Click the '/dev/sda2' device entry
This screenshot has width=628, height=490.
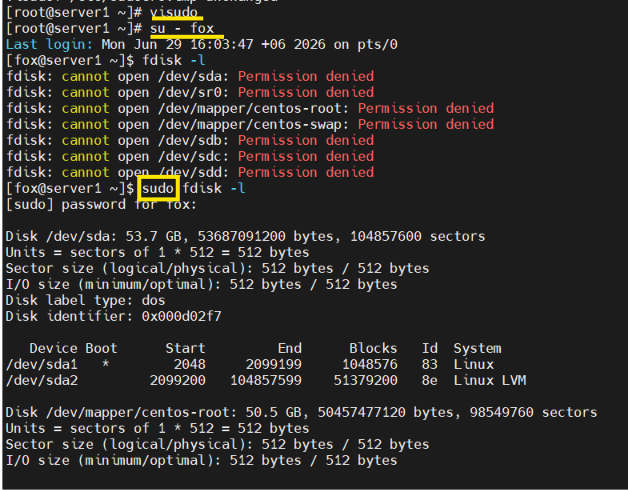[x=42, y=380]
